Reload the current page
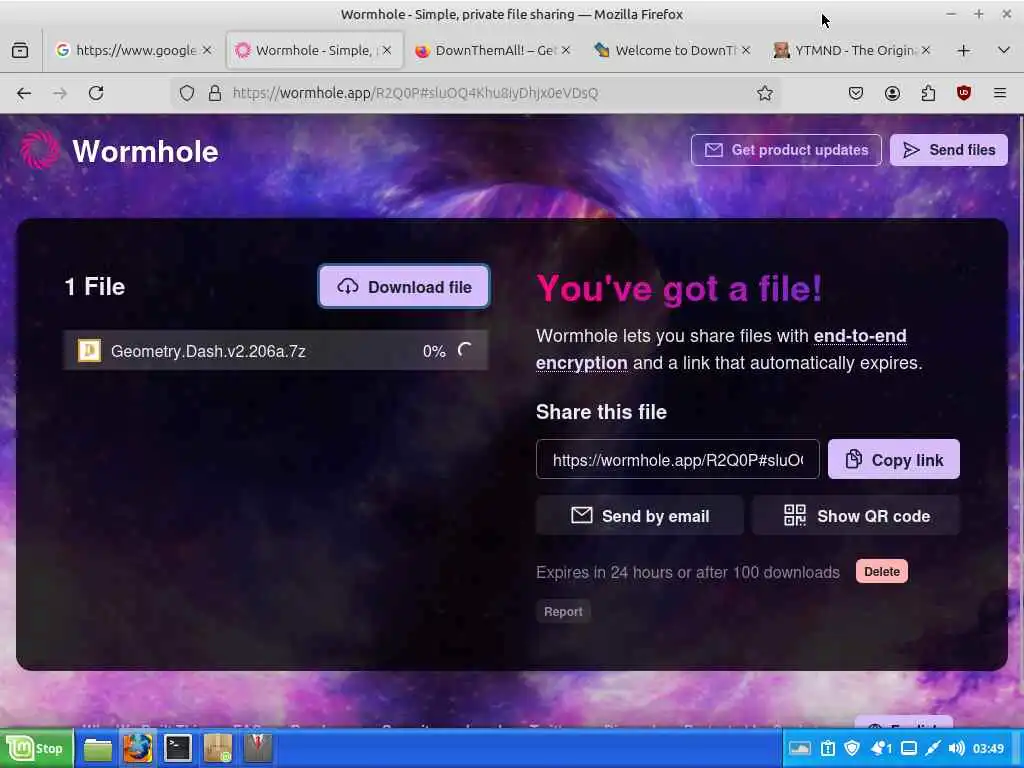The image size is (1024, 768). 96,93
